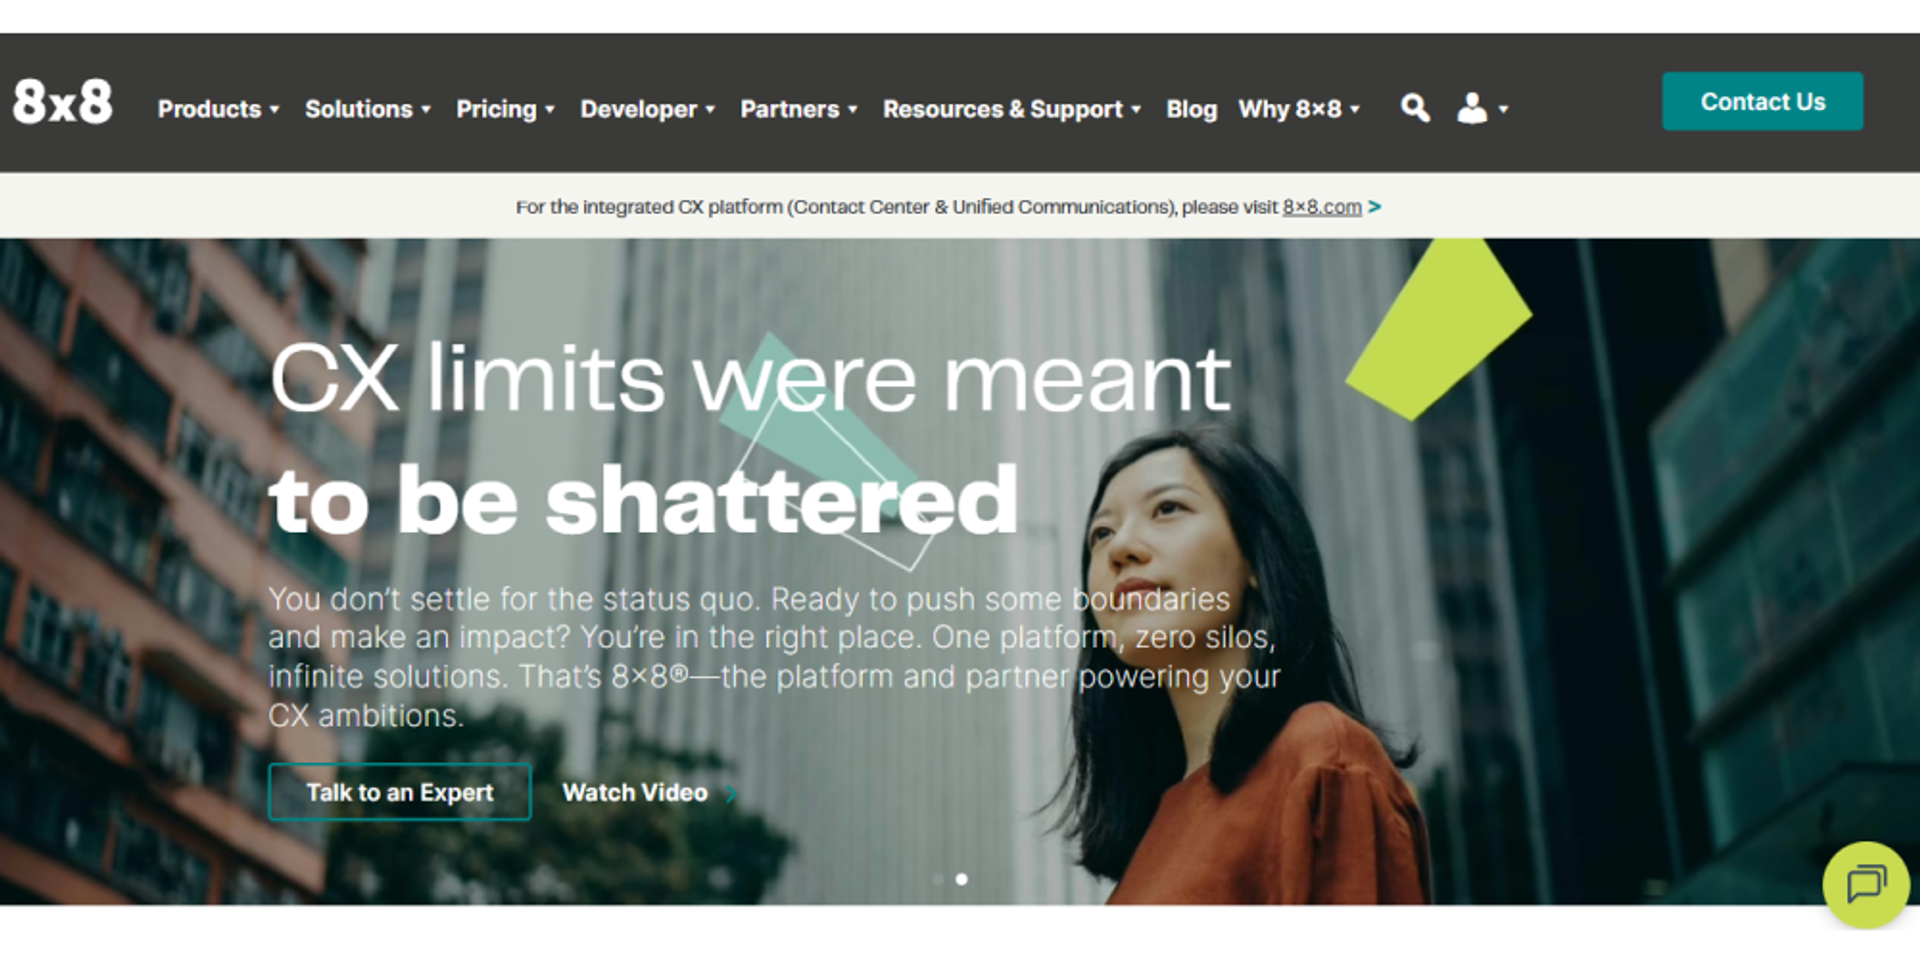1920x960 pixels.
Task: Expand the Solutions dropdown menu
Action: [x=368, y=109]
